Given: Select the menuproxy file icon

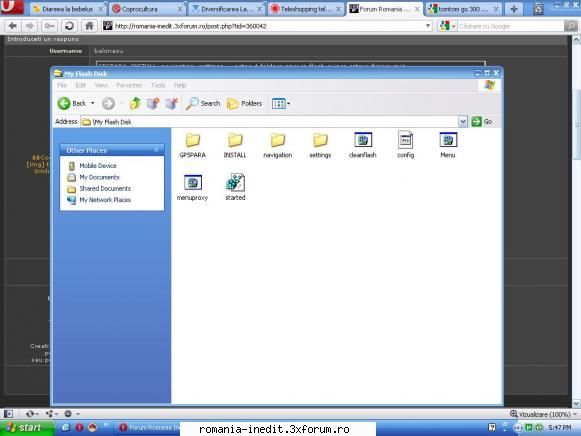Looking at the screenshot, I should 193,183.
